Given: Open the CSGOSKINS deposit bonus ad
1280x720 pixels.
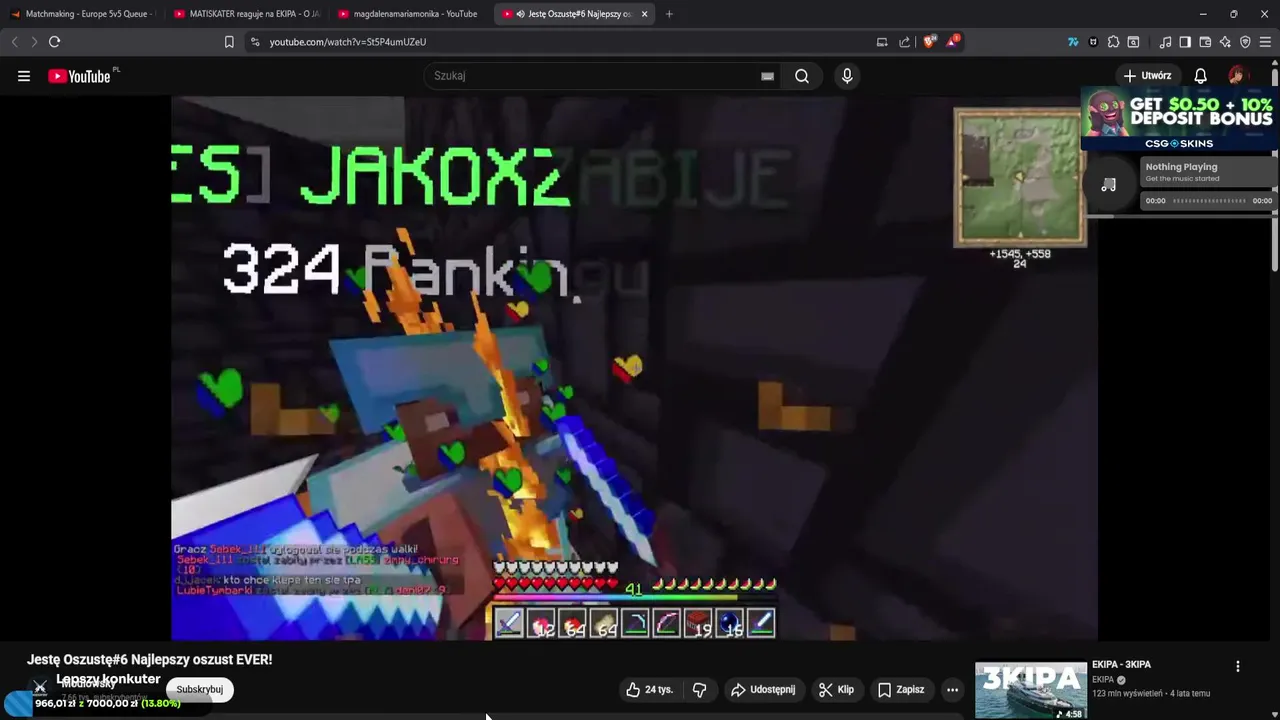Looking at the screenshot, I should tap(1179, 120).
